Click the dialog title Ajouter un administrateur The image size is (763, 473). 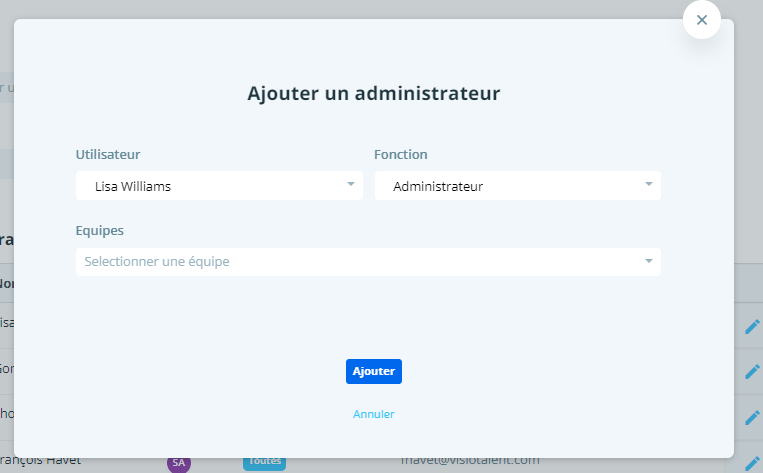pyautogui.click(x=374, y=94)
